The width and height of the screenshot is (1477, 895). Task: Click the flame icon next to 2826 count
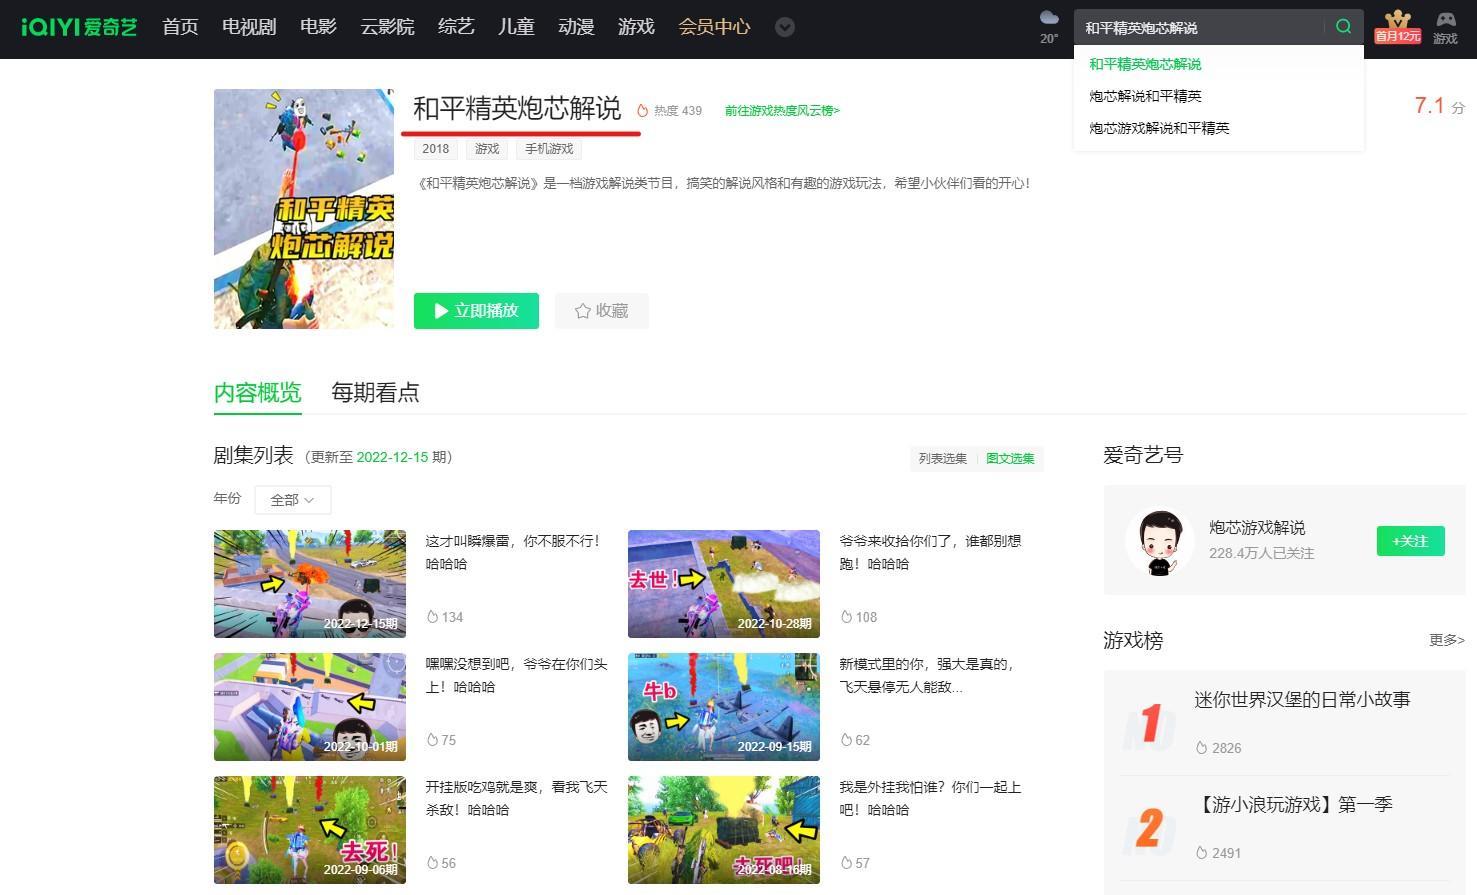[x=1202, y=747]
